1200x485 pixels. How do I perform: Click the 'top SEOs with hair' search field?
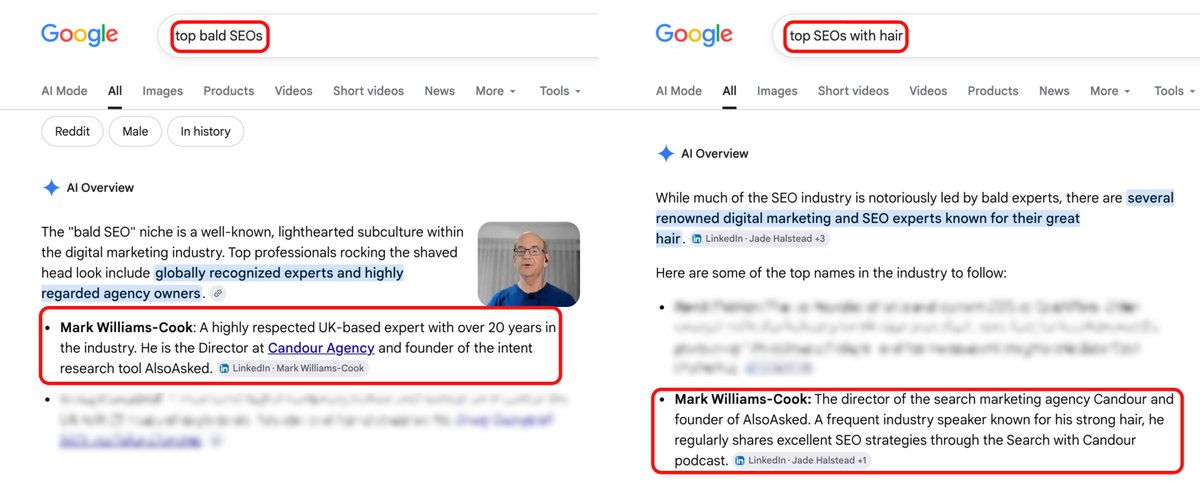click(986, 36)
